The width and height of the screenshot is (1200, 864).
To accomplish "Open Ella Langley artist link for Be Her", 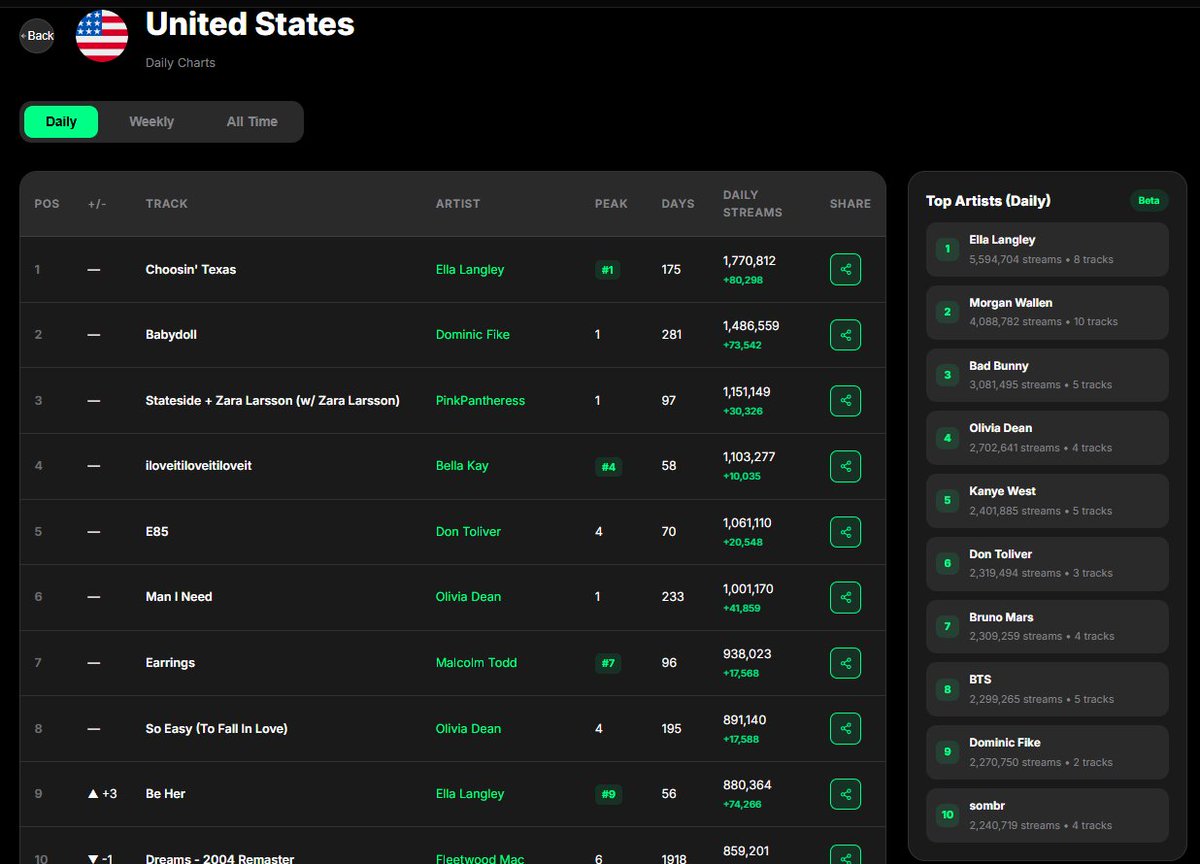I will [x=470, y=794].
